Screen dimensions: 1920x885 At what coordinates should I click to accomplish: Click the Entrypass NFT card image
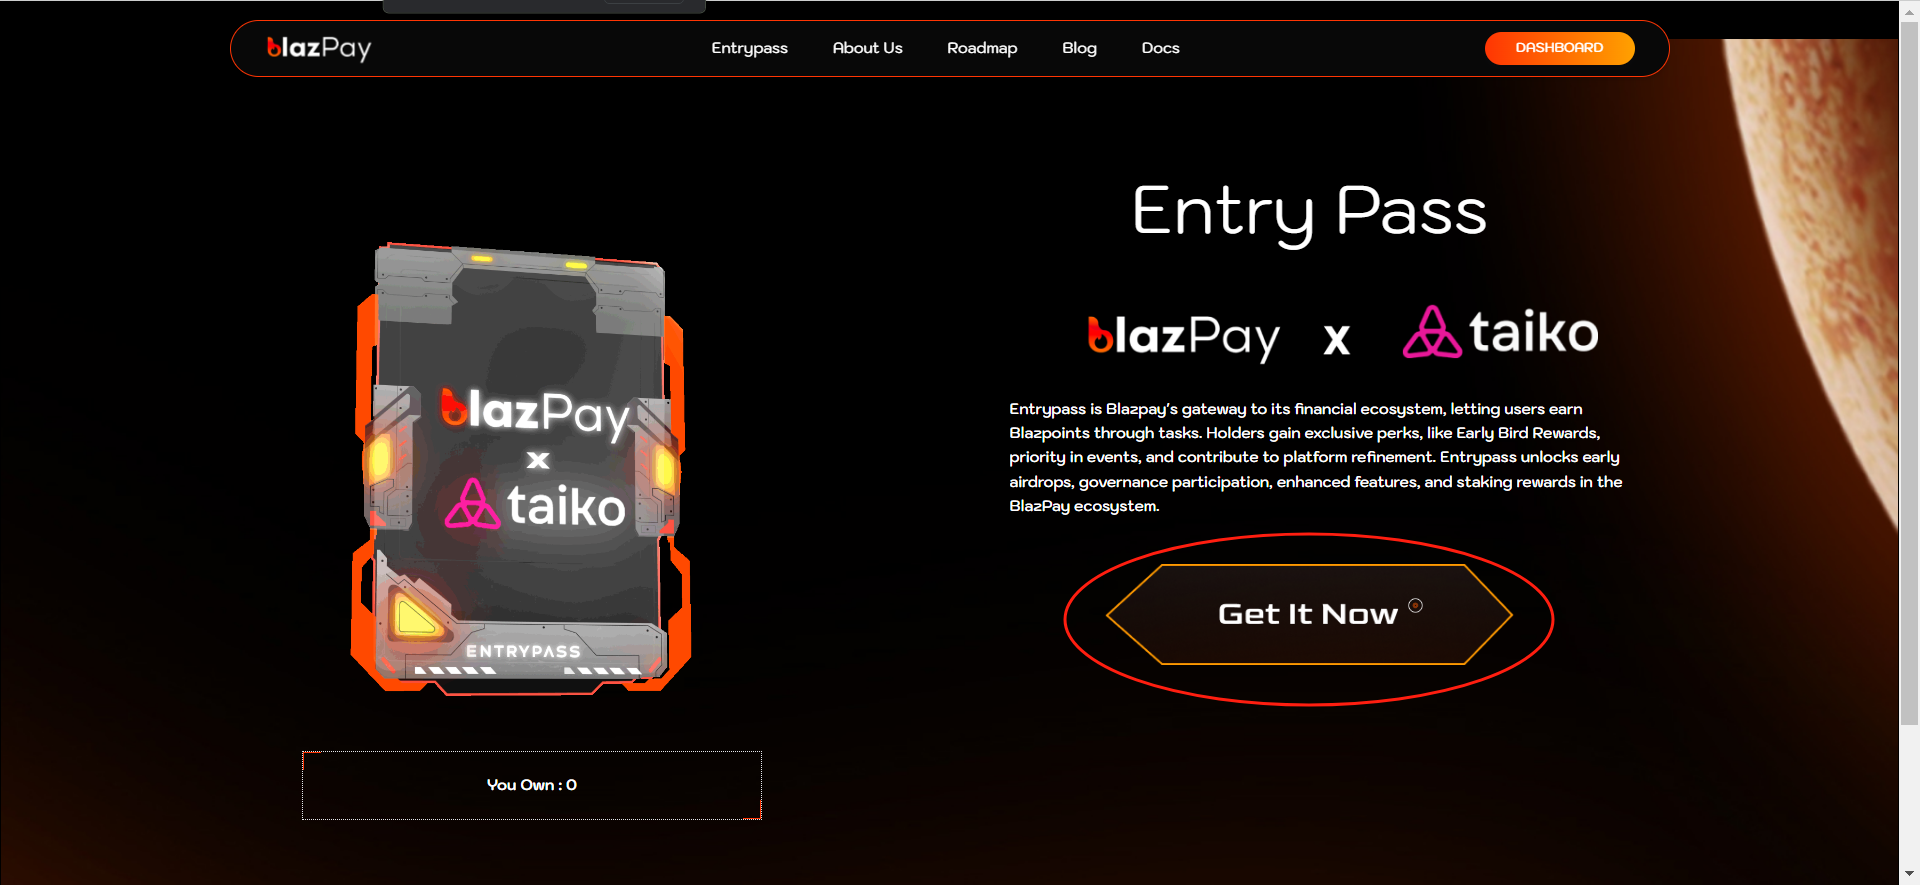(521, 468)
